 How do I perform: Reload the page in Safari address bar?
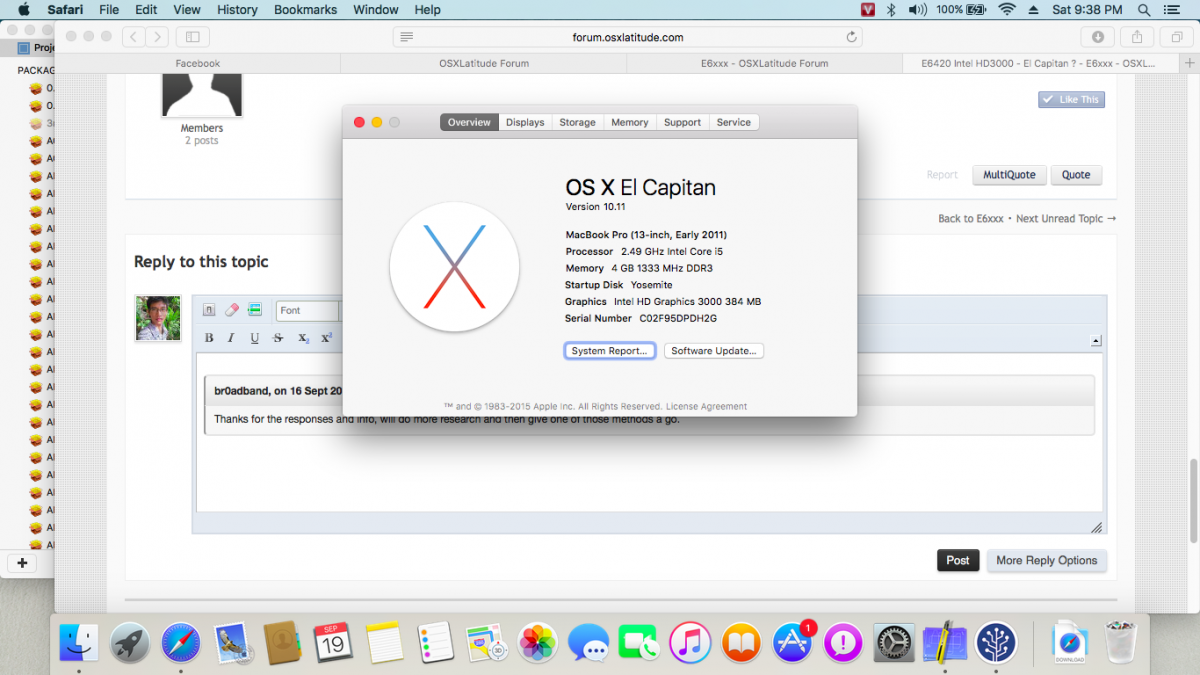pos(851,37)
